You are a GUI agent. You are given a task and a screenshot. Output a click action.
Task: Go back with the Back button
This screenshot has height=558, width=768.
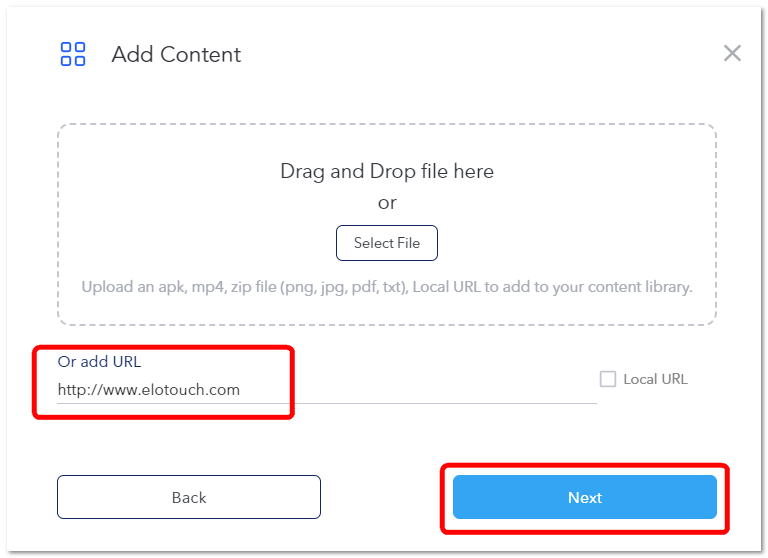(x=189, y=497)
